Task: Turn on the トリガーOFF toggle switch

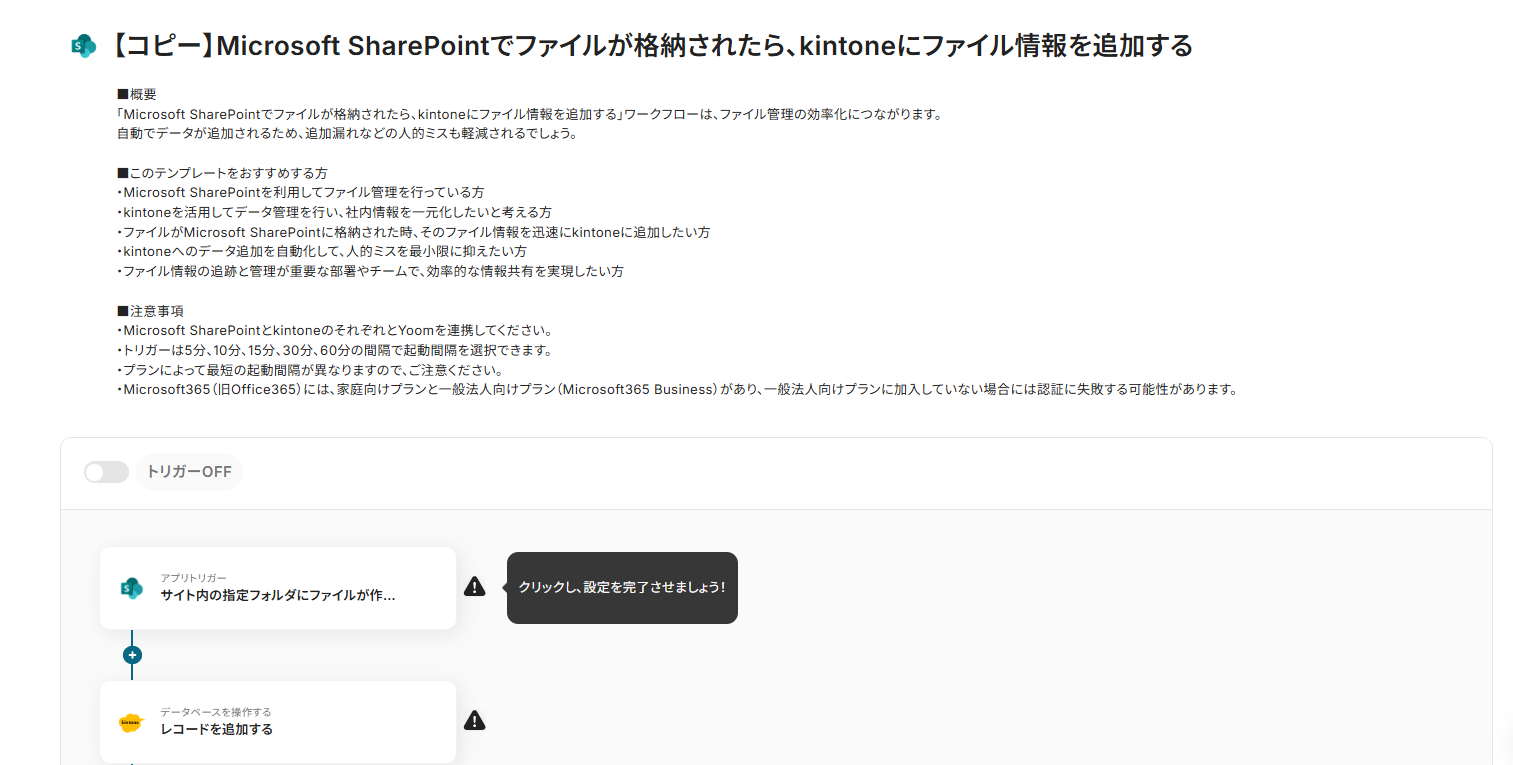Action: [107, 472]
